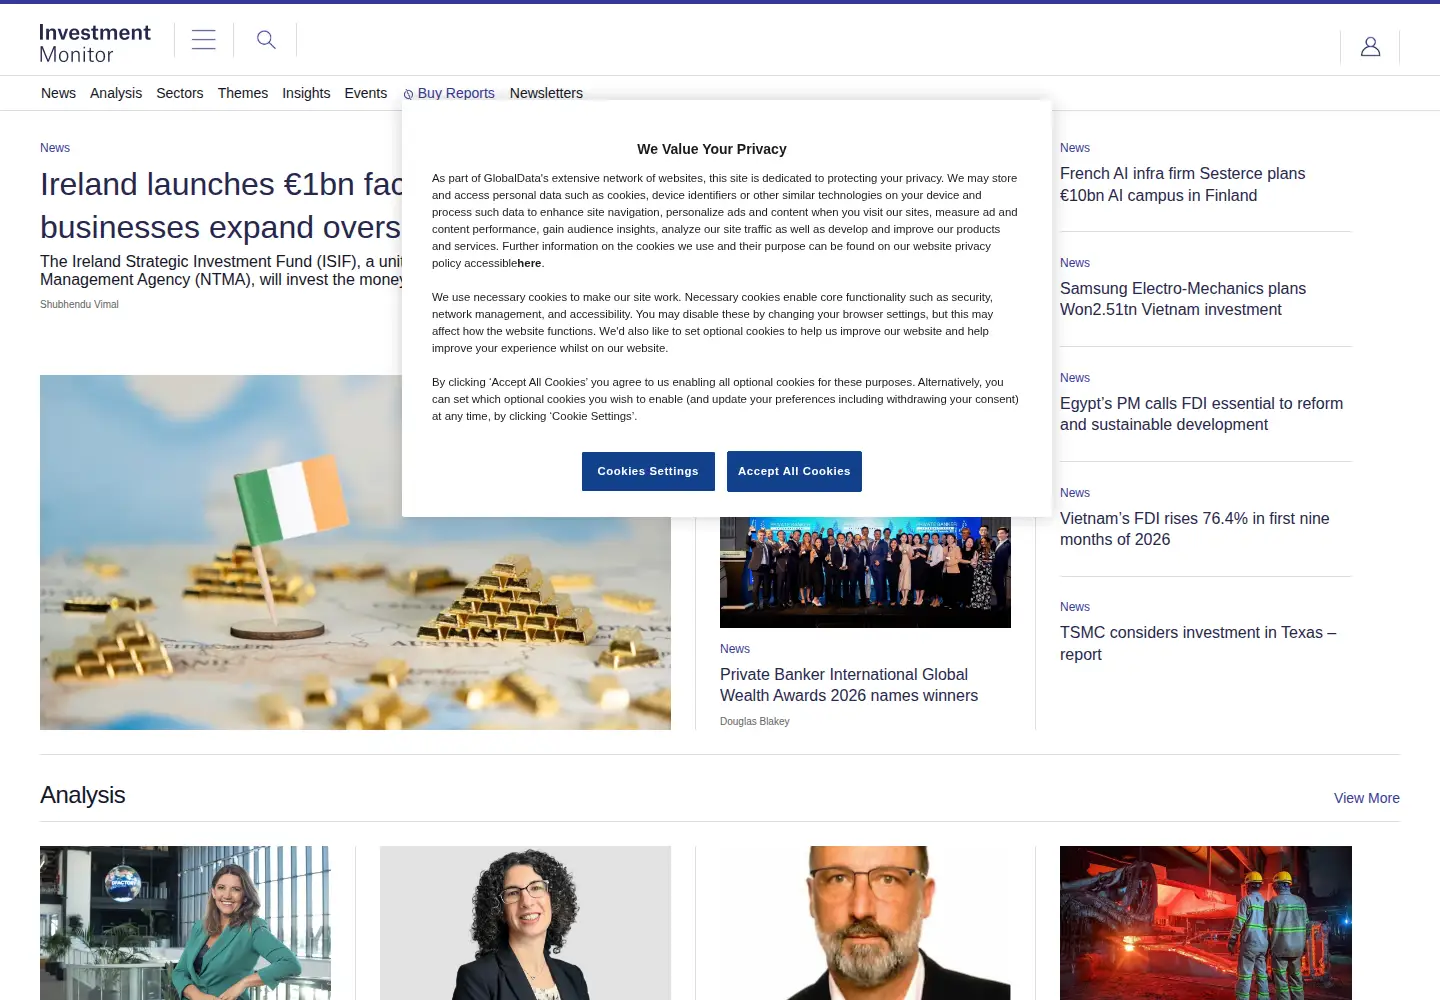Open the Insights menu item
Viewport: 1440px width, 1000px height.
tap(306, 93)
